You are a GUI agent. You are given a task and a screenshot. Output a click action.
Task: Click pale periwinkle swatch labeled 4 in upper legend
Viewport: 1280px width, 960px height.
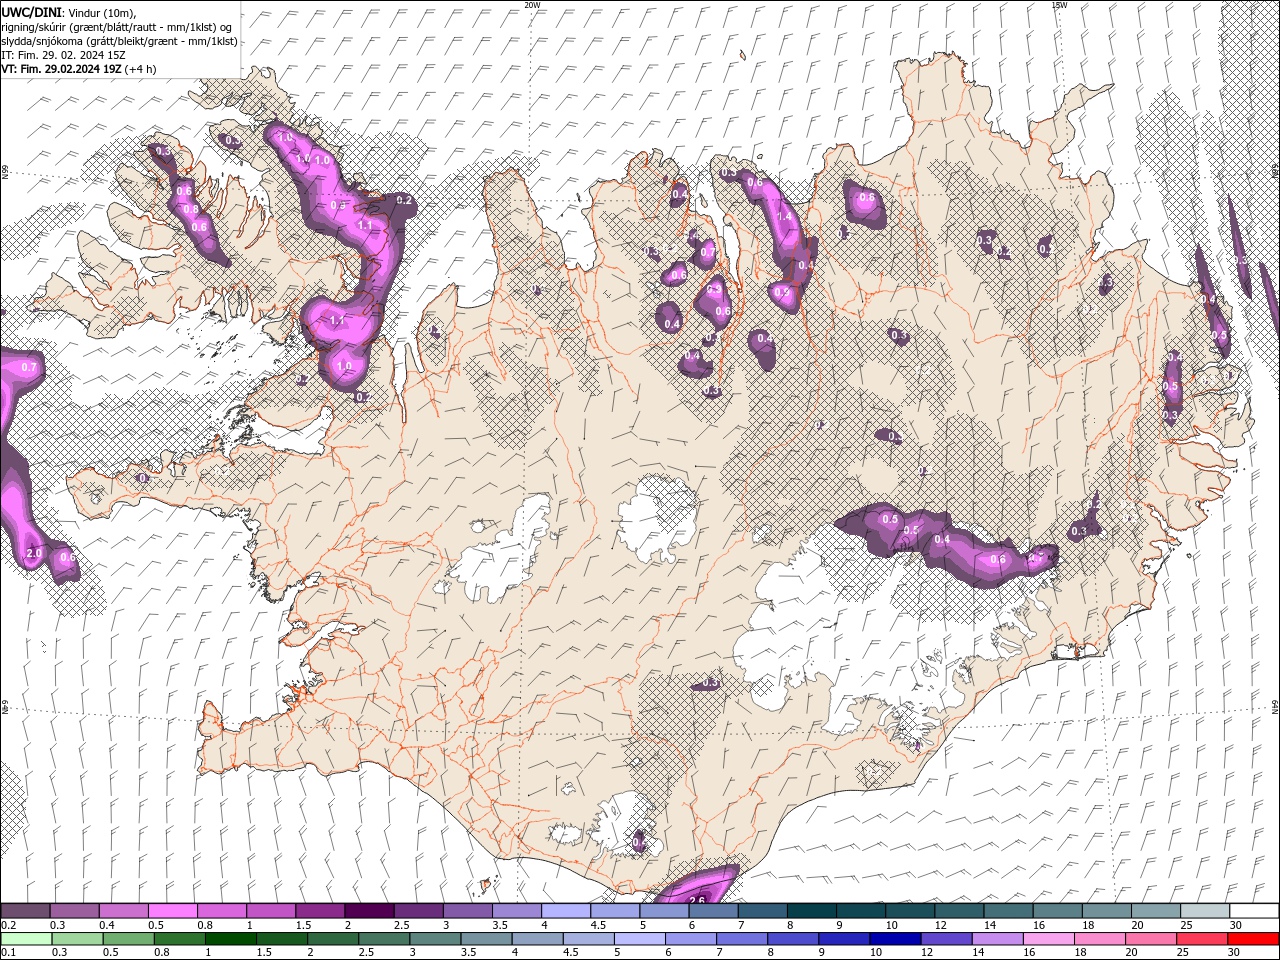tap(566, 911)
